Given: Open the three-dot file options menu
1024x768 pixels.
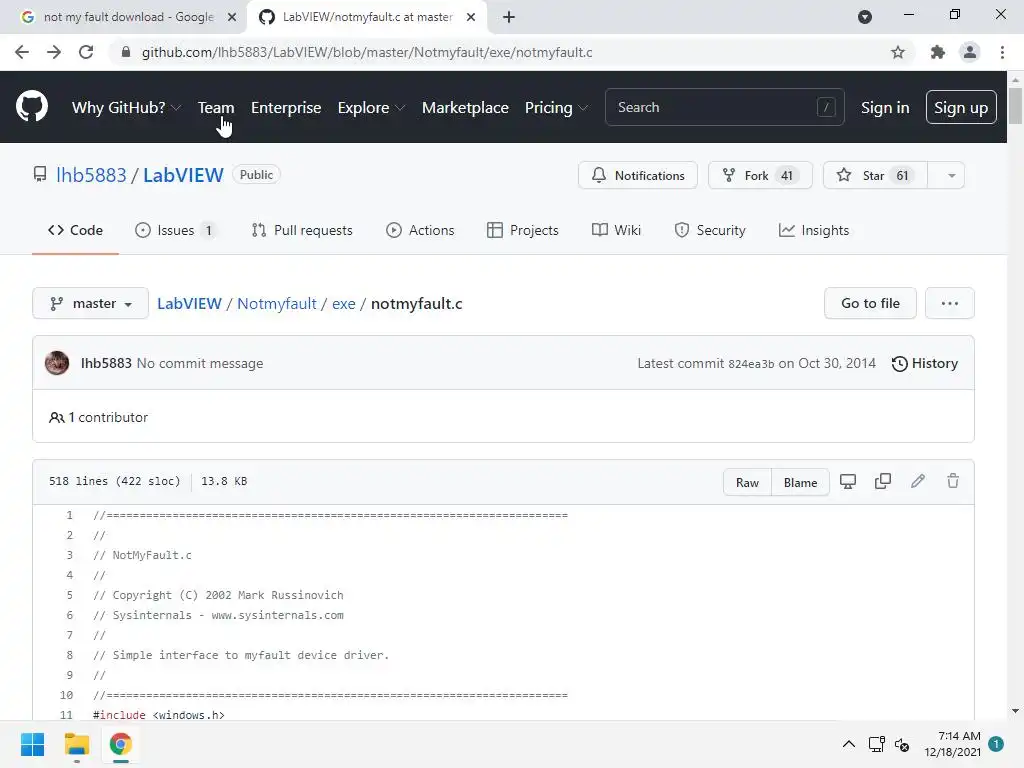Looking at the screenshot, I should (950, 303).
